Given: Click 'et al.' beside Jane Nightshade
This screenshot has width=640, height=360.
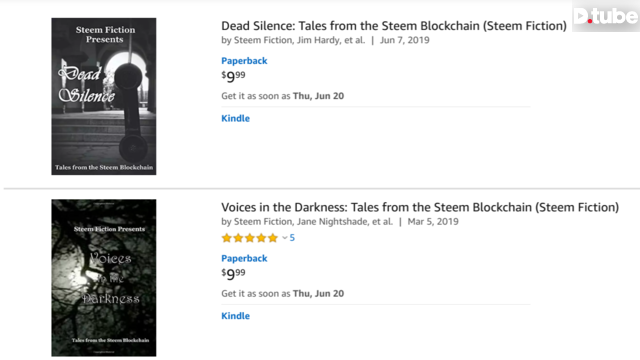Looking at the screenshot, I should (x=382, y=222).
